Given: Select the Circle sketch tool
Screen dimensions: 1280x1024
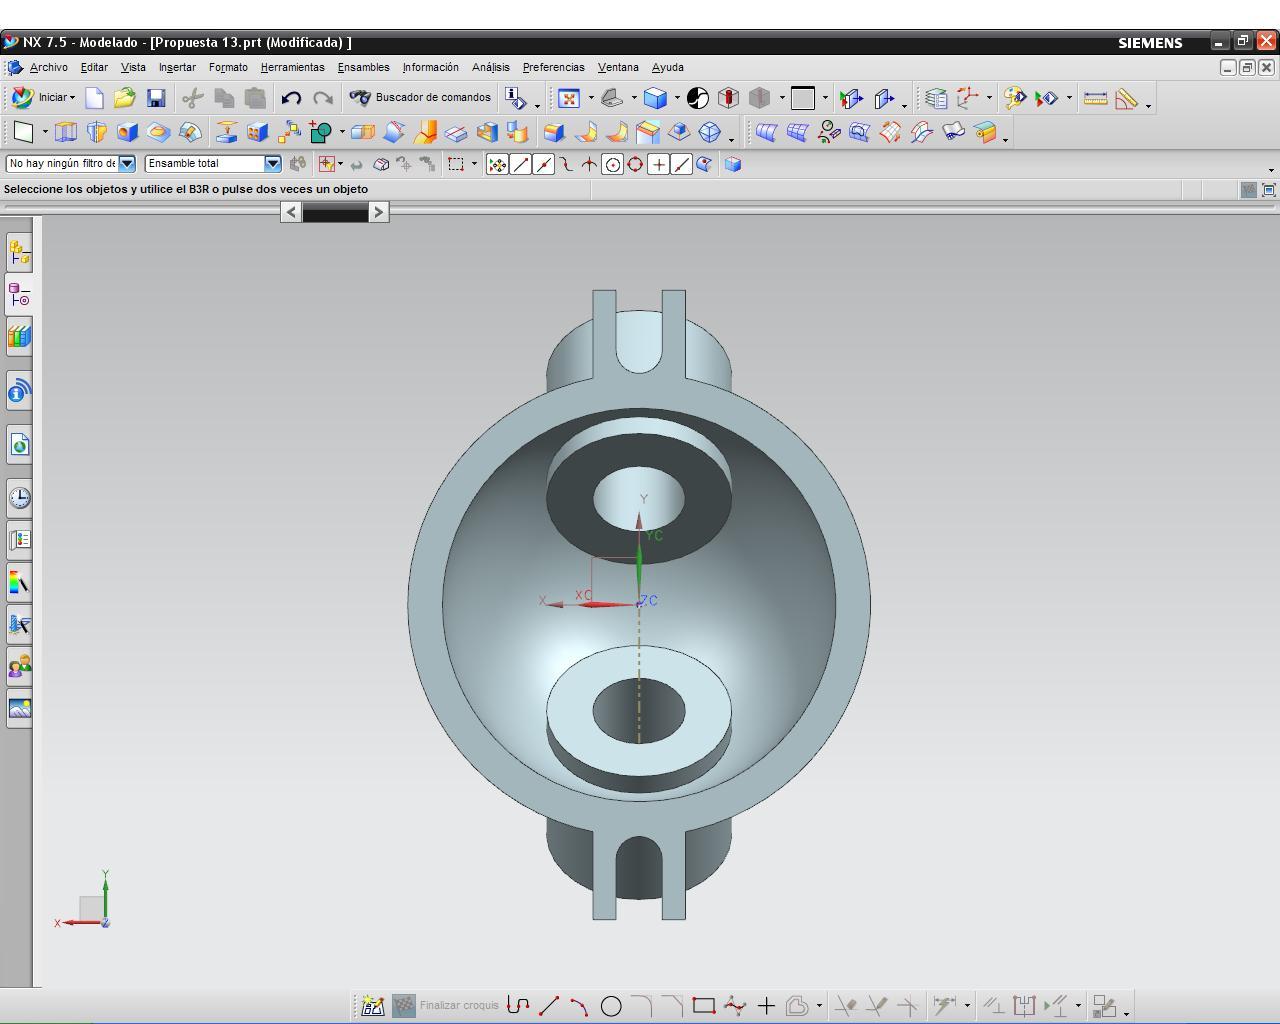Looking at the screenshot, I should (611, 1006).
